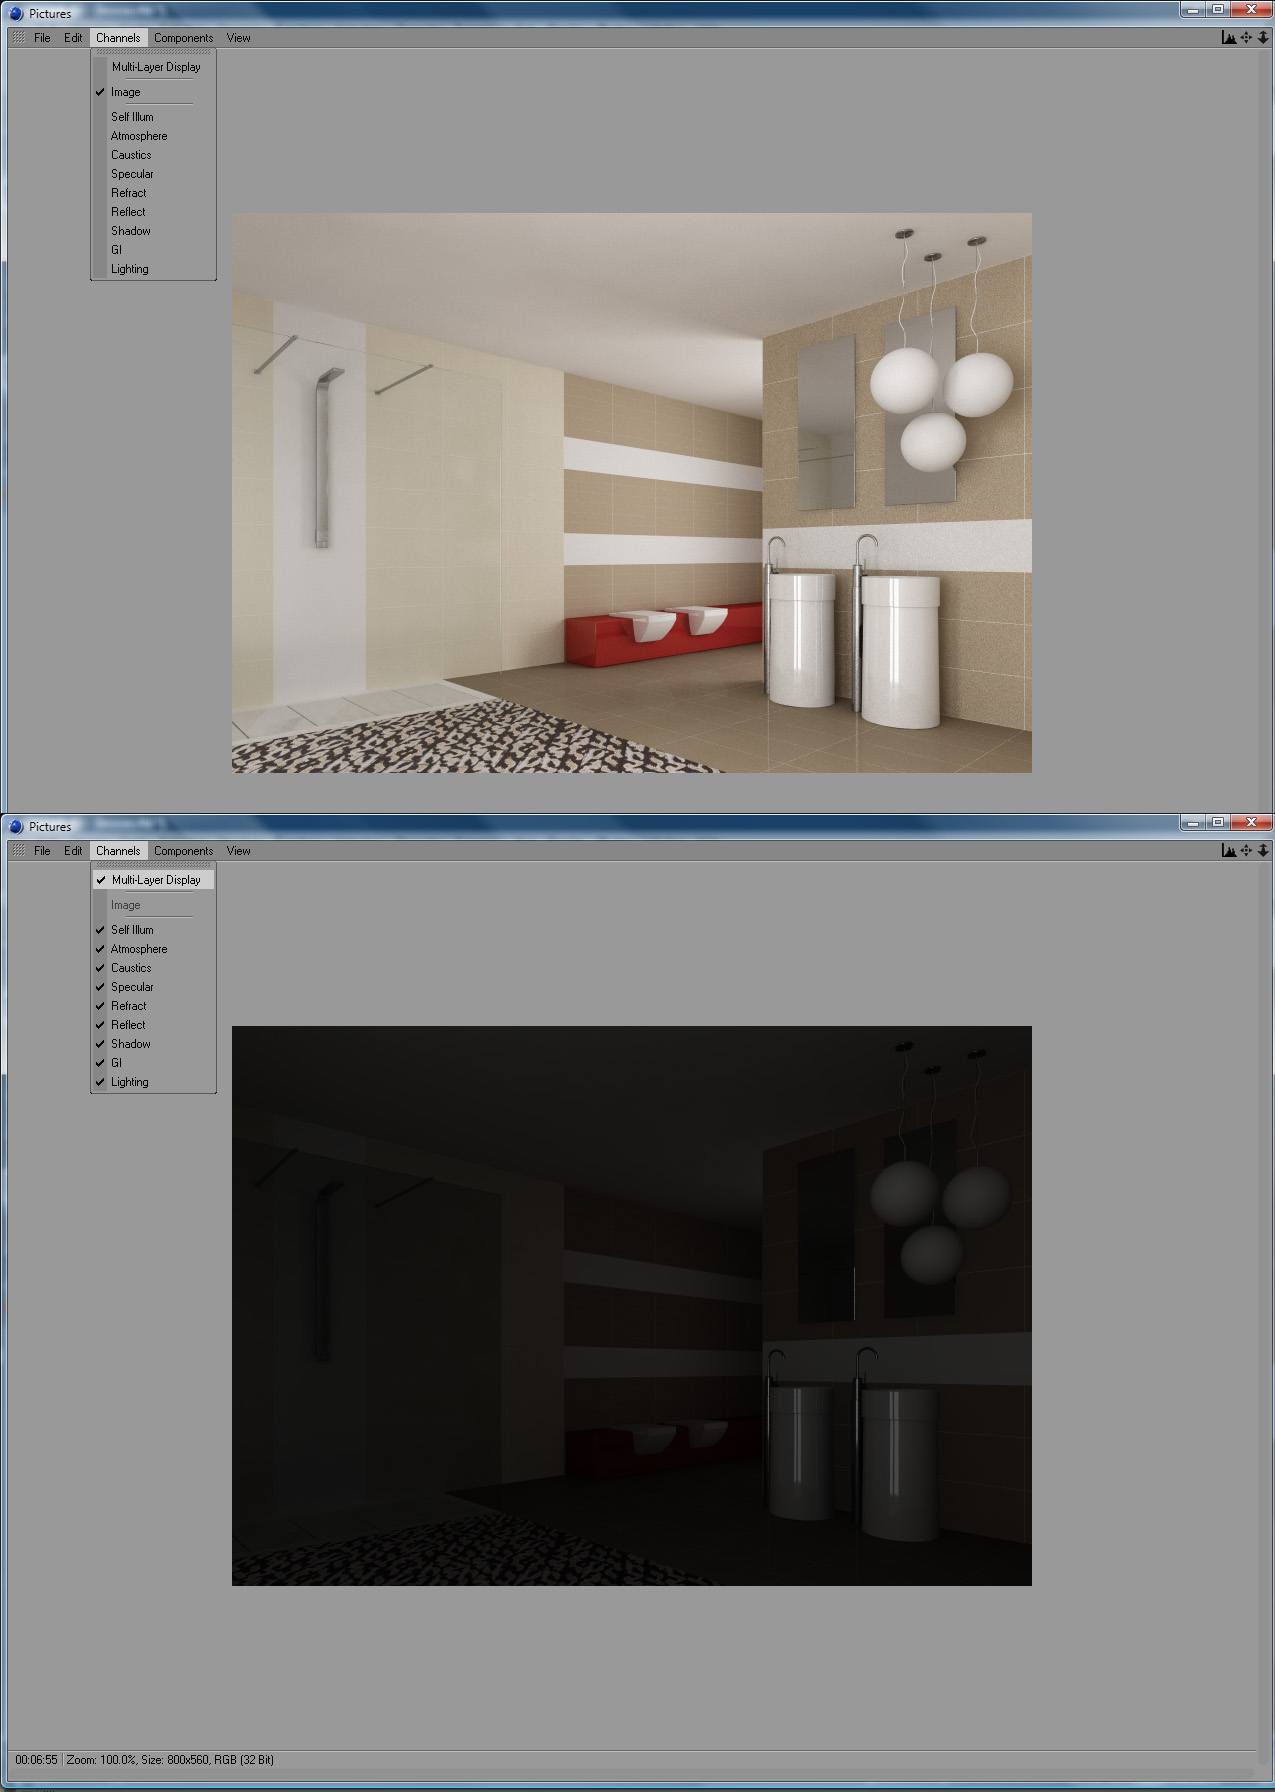Click the move/pan icon in the bottom window
The width and height of the screenshot is (1275, 1792).
coord(1246,851)
